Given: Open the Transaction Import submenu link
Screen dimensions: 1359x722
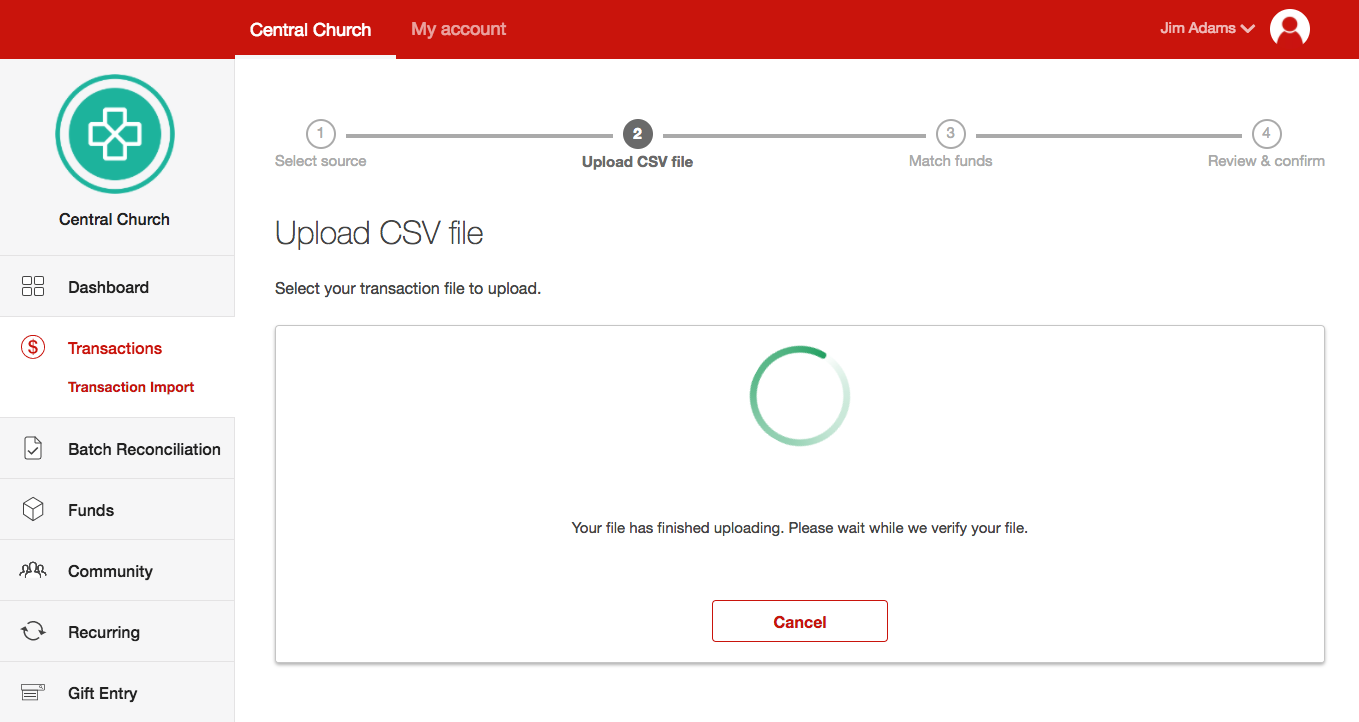Looking at the screenshot, I should pyautogui.click(x=131, y=387).
